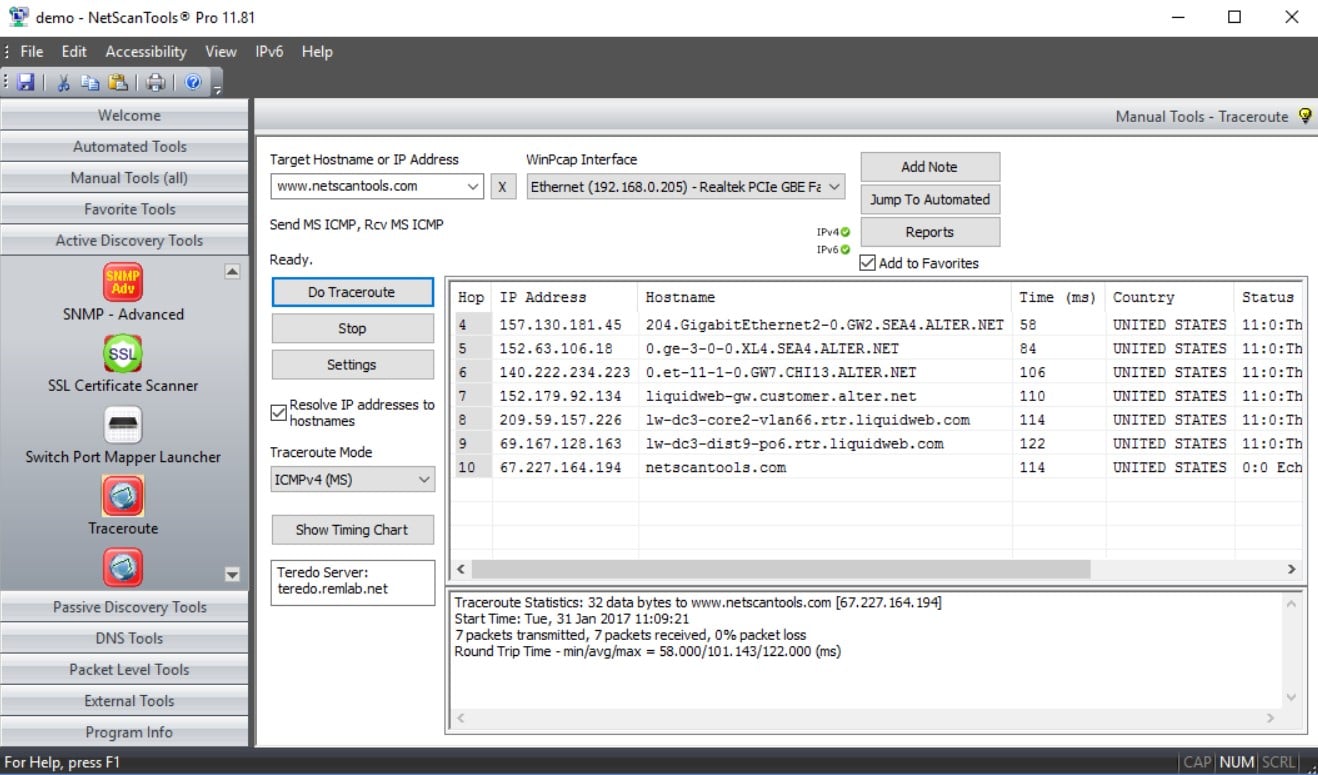Click the yellow lightbulb tip icon
The image size is (1318, 775).
click(x=1304, y=116)
